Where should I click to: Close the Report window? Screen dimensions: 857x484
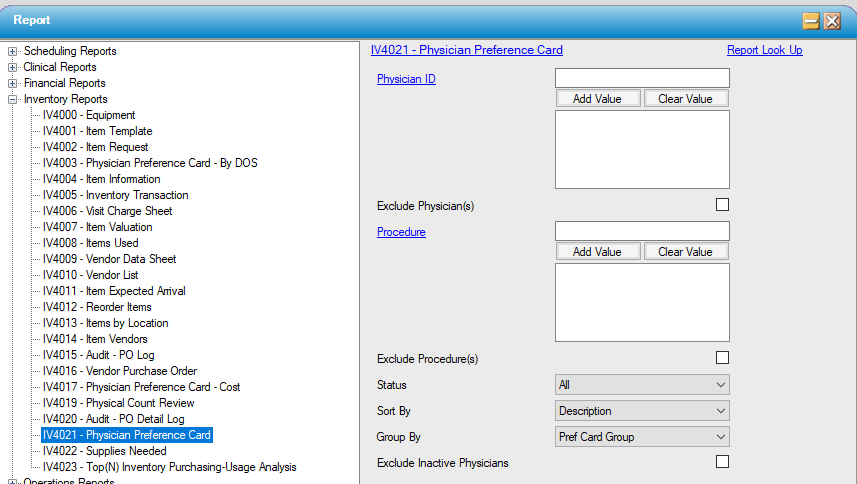(x=832, y=21)
